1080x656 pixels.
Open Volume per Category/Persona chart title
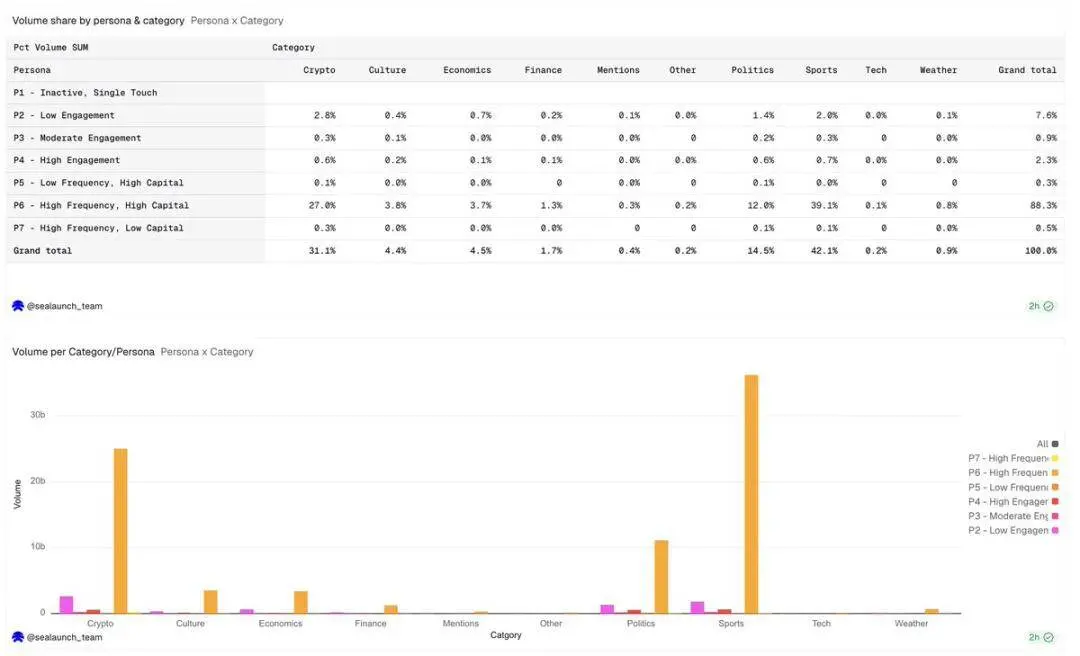click(x=83, y=351)
